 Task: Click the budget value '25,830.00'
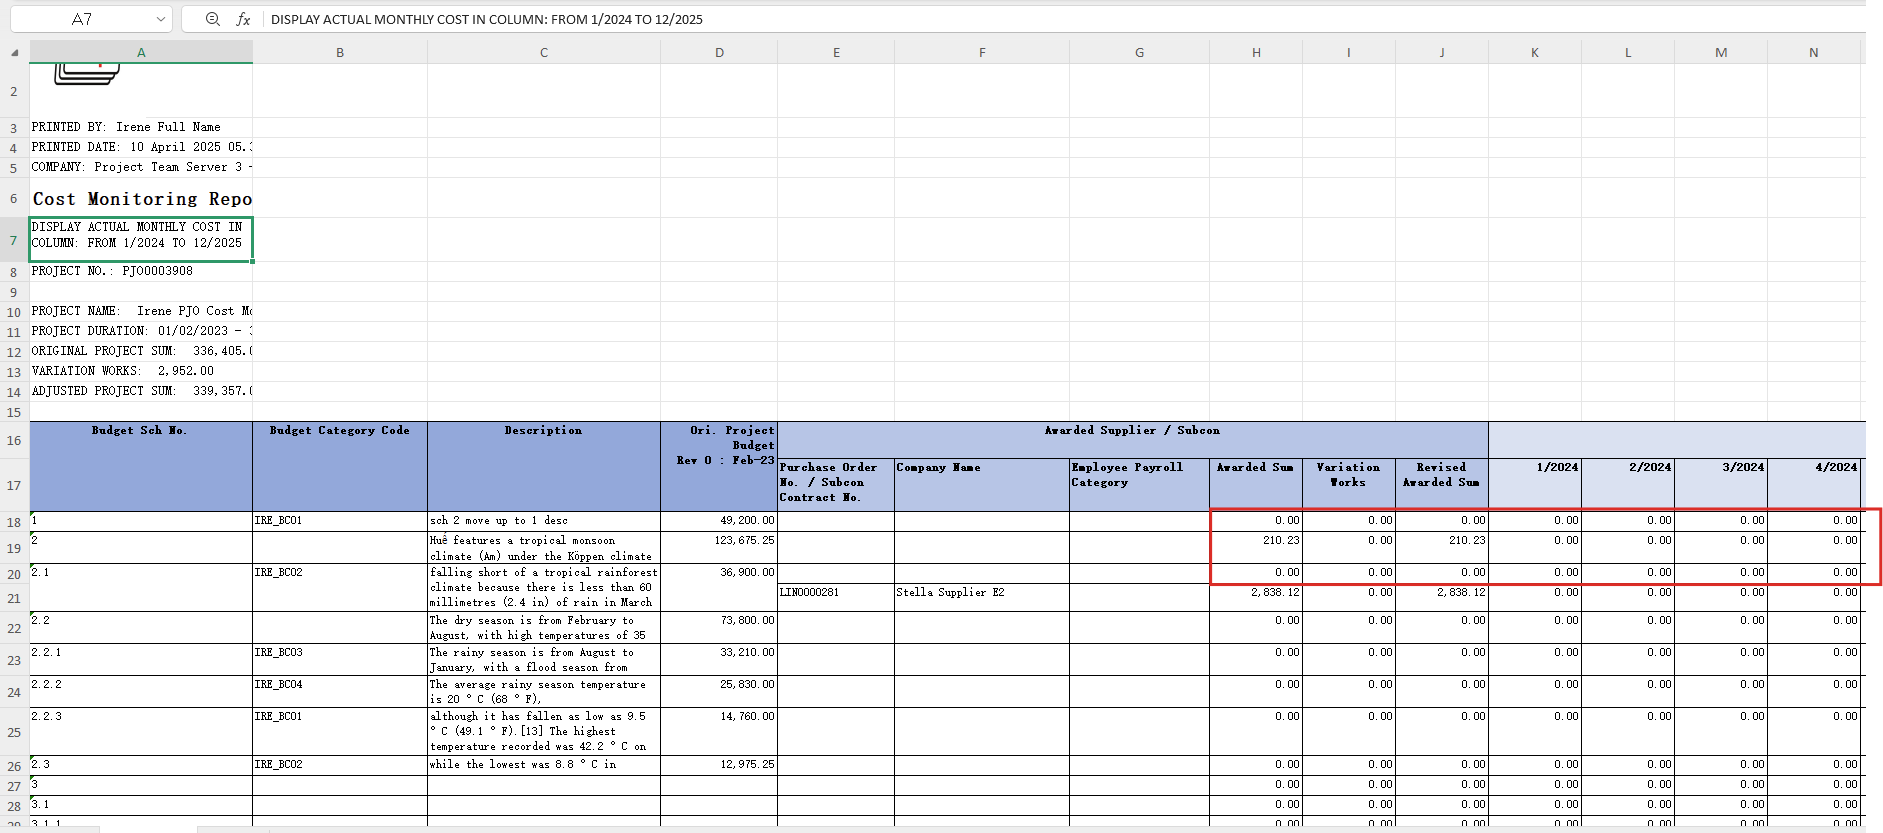pos(719,692)
